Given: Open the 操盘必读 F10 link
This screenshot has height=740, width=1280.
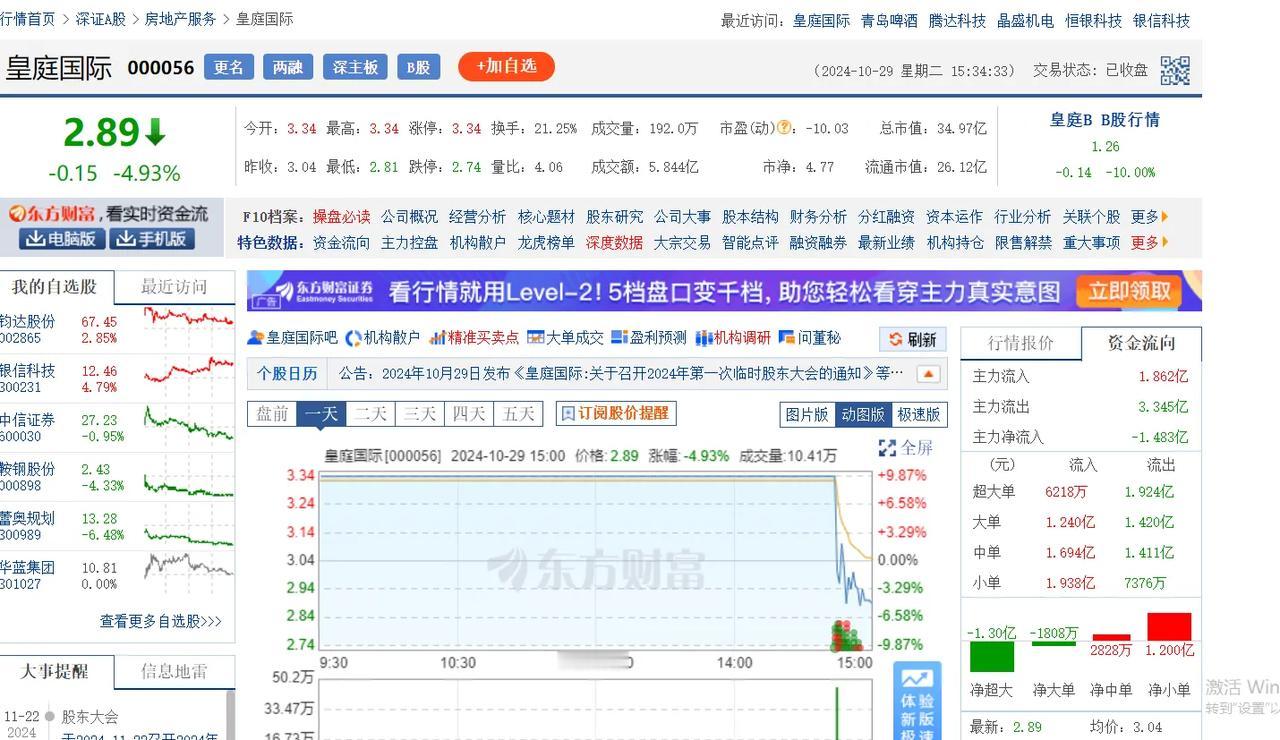Looking at the screenshot, I should coord(341,217).
